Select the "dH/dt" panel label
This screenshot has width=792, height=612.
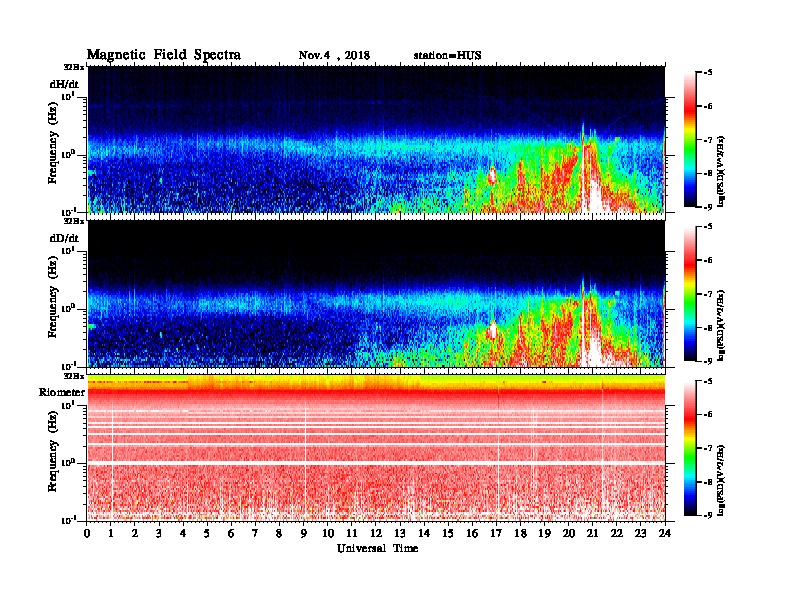tap(64, 84)
